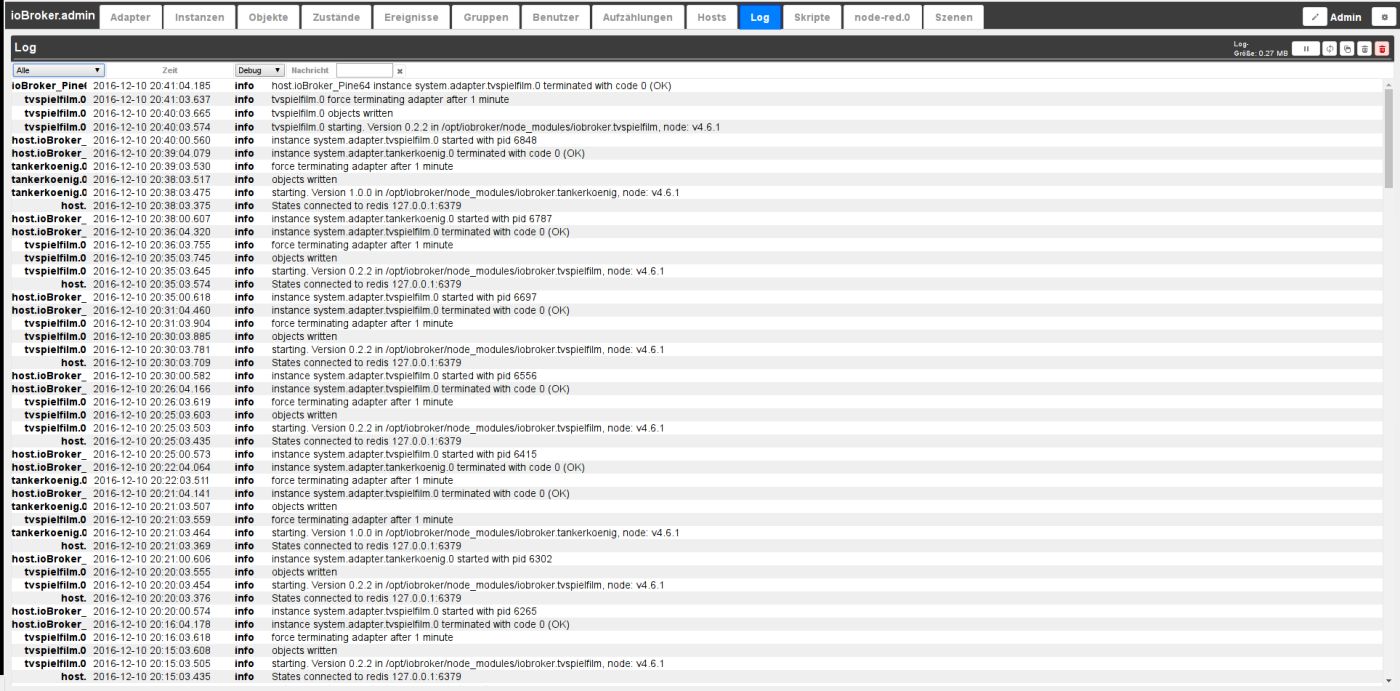This screenshot has width=1400, height=691.
Task: Clear the Nachricht filter with the x
Action: pyautogui.click(x=400, y=71)
